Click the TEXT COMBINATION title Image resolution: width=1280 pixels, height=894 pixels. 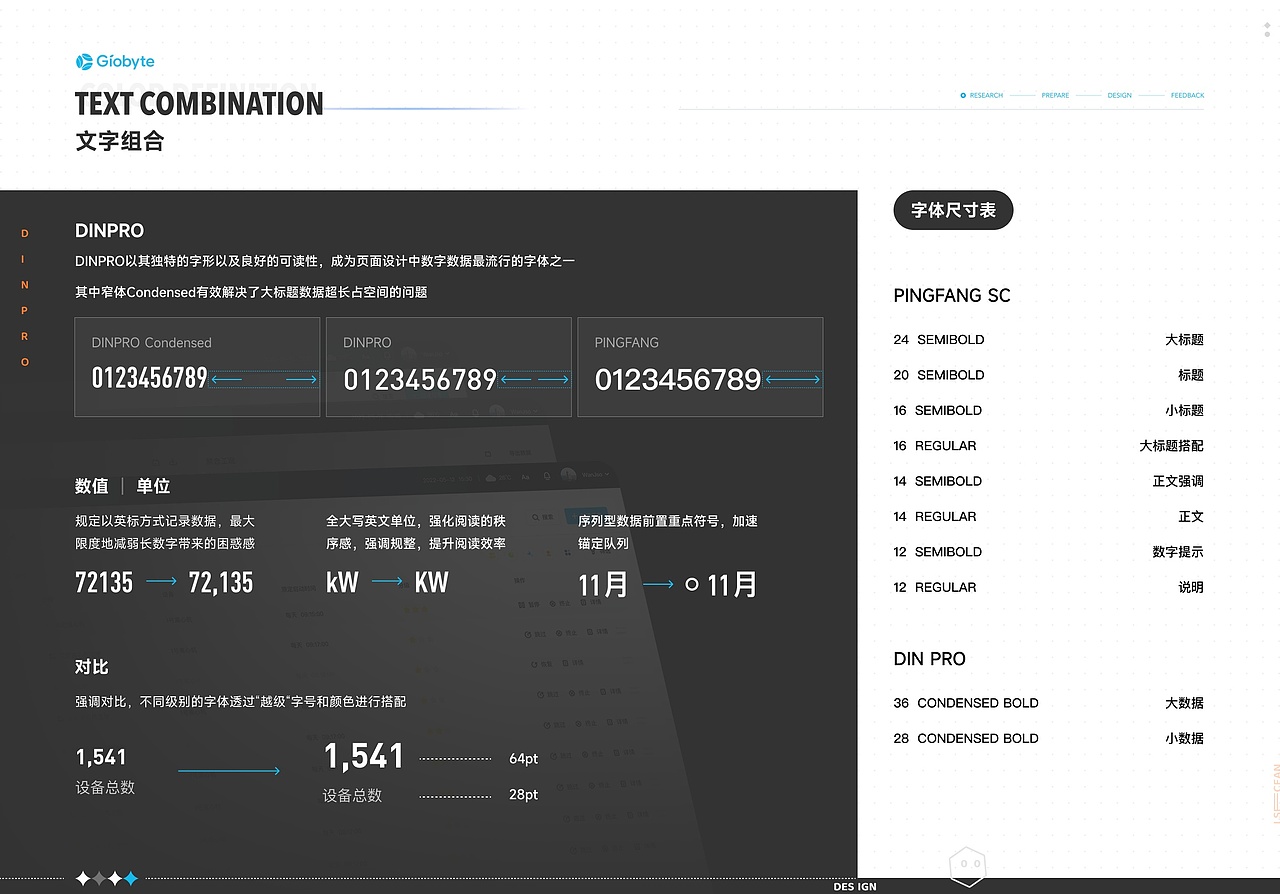pyautogui.click(x=199, y=104)
